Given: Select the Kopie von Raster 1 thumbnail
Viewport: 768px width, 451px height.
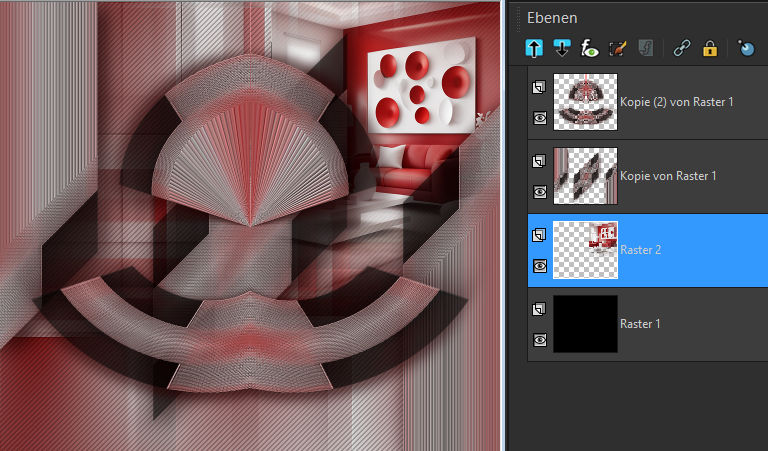Looking at the screenshot, I should [585, 176].
